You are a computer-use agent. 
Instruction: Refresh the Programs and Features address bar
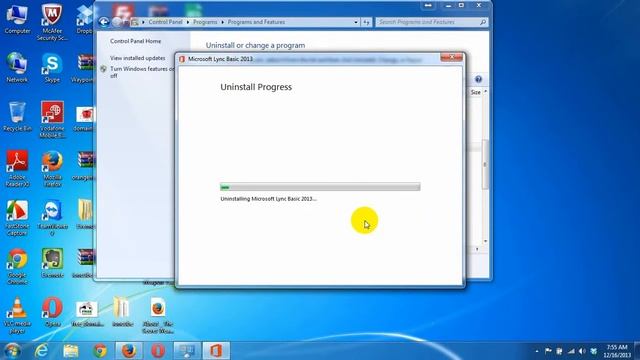tap(366, 22)
